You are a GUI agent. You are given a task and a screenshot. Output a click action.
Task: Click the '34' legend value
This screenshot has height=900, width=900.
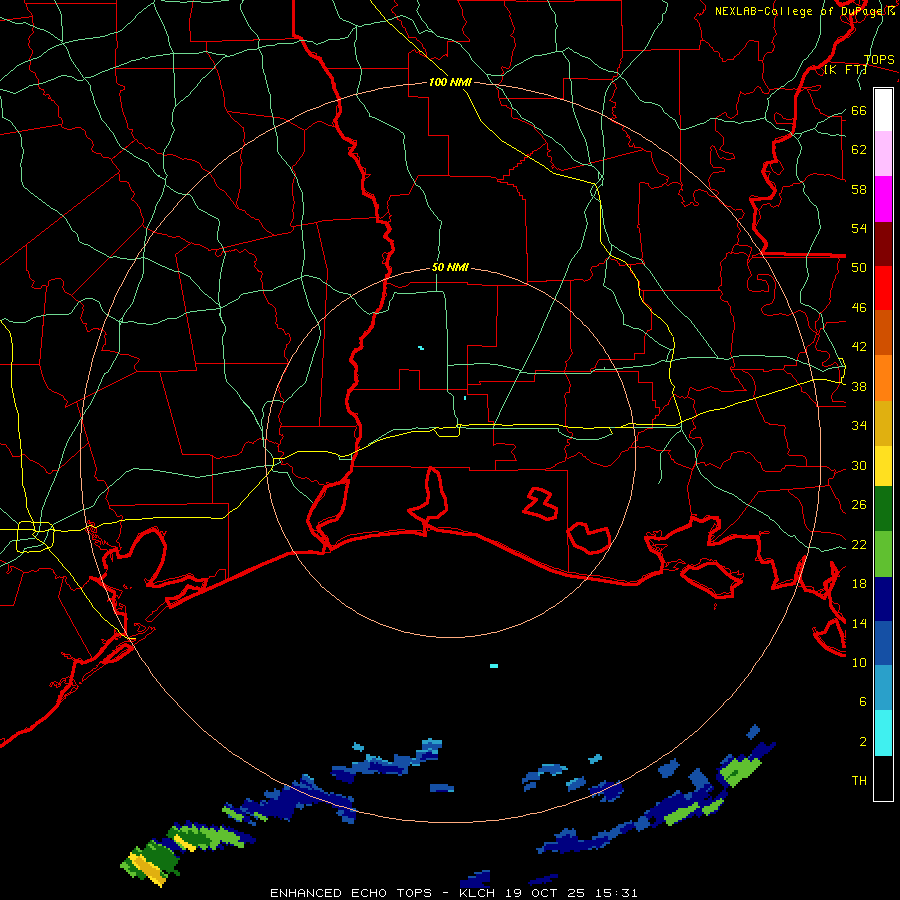pyautogui.click(x=859, y=425)
